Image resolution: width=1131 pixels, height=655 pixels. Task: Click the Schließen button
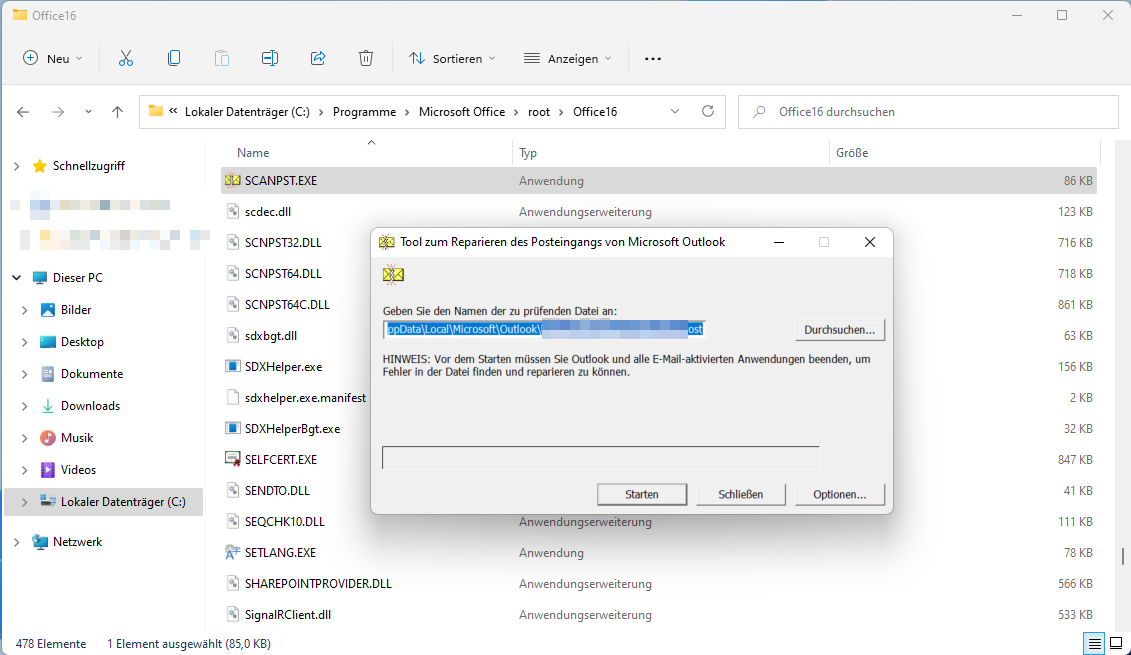741,494
